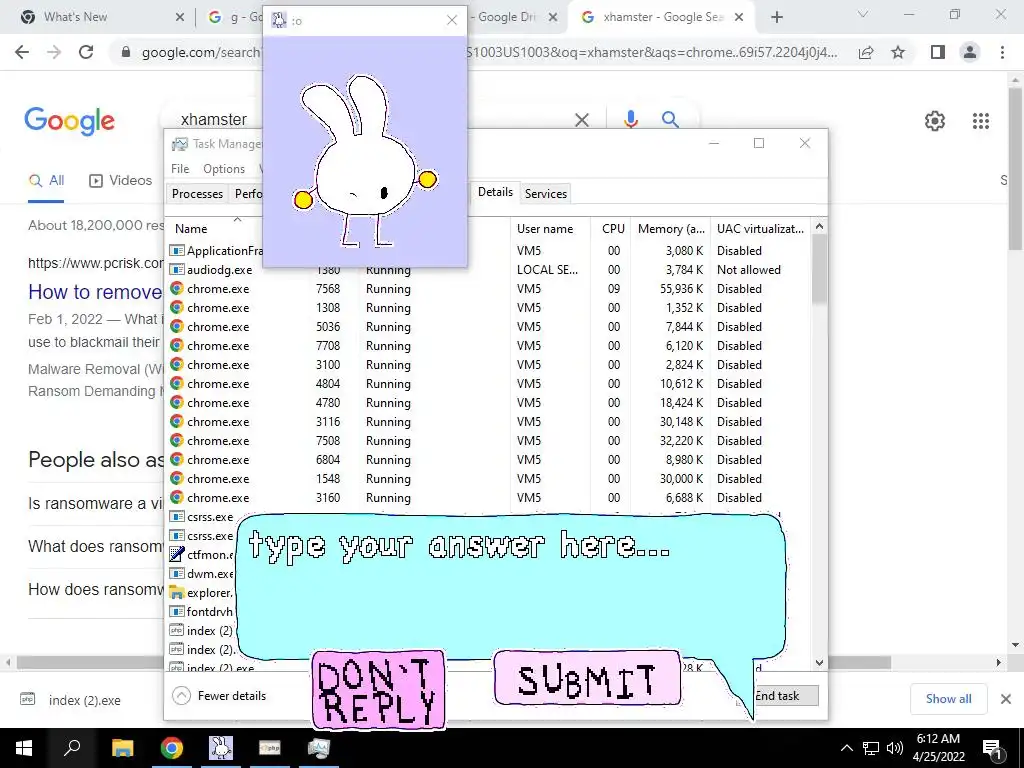This screenshot has height=768, width=1024.
Task: Open Google settings gear
Action: [x=935, y=121]
